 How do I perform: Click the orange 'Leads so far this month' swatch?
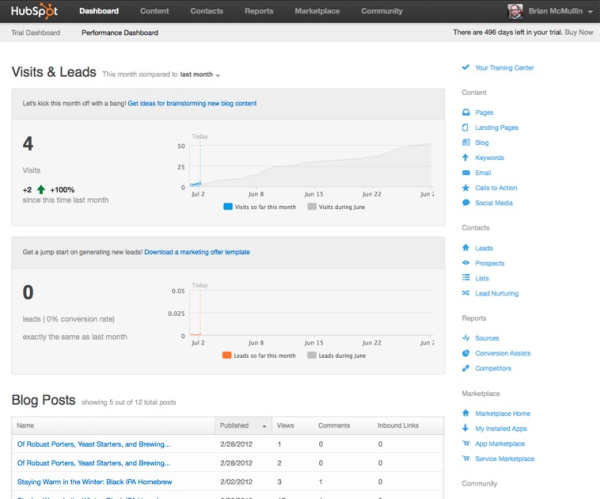(227, 355)
